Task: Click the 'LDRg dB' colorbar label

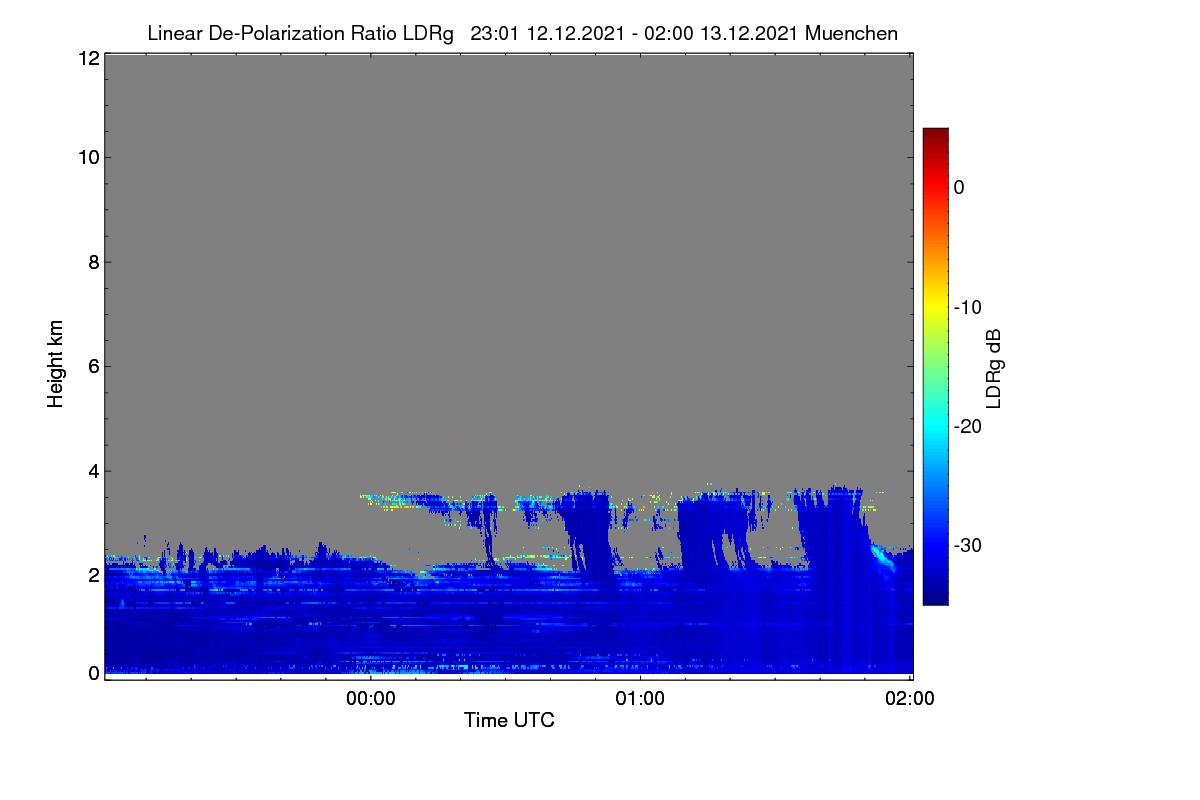Action: pos(993,368)
